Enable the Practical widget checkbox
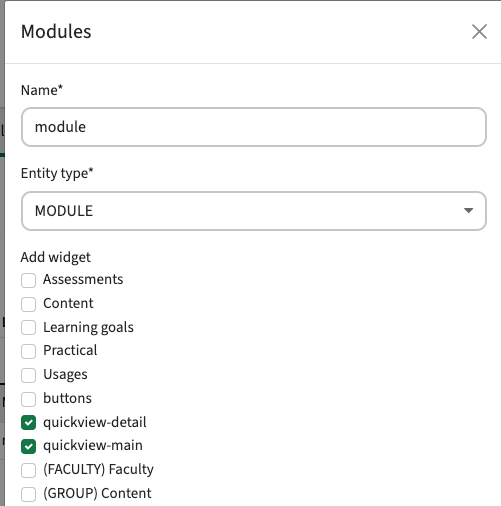This screenshot has height=506, width=501. click(28, 351)
